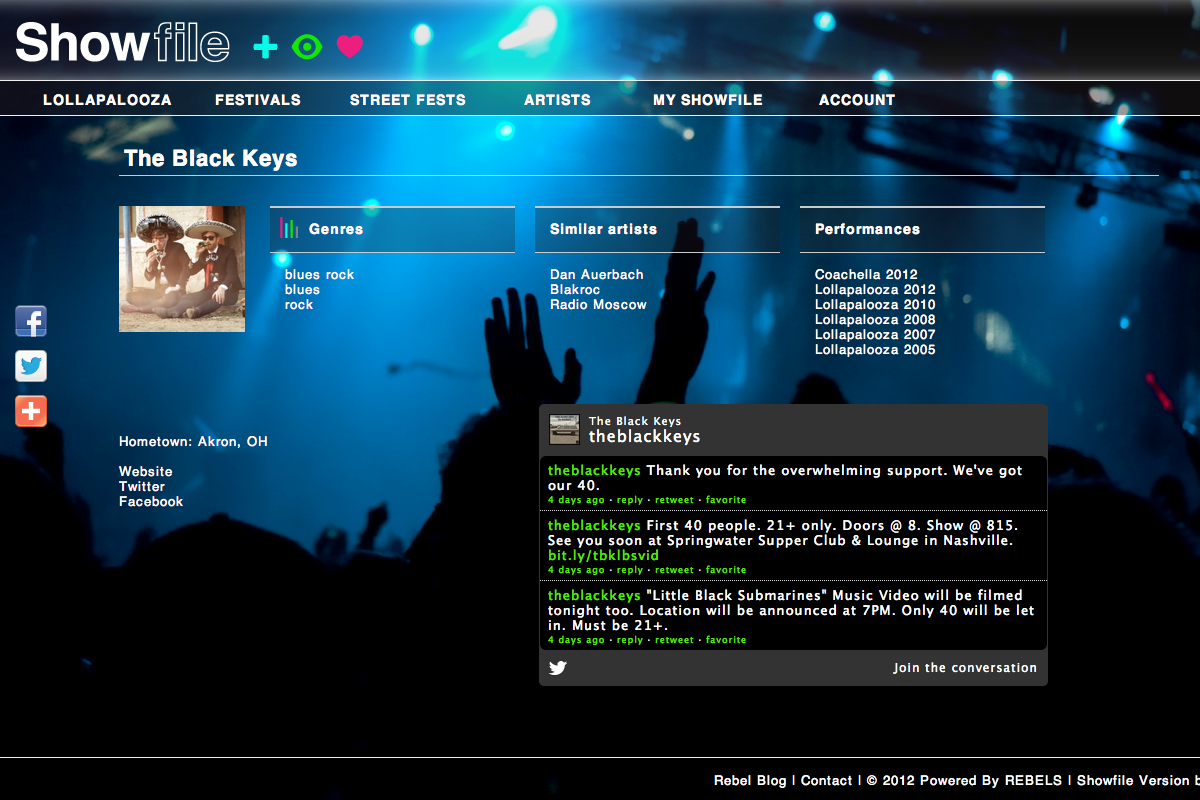The image size is (1200, 800).
Task: Click the REBELS footer link
Action: 1033,781
